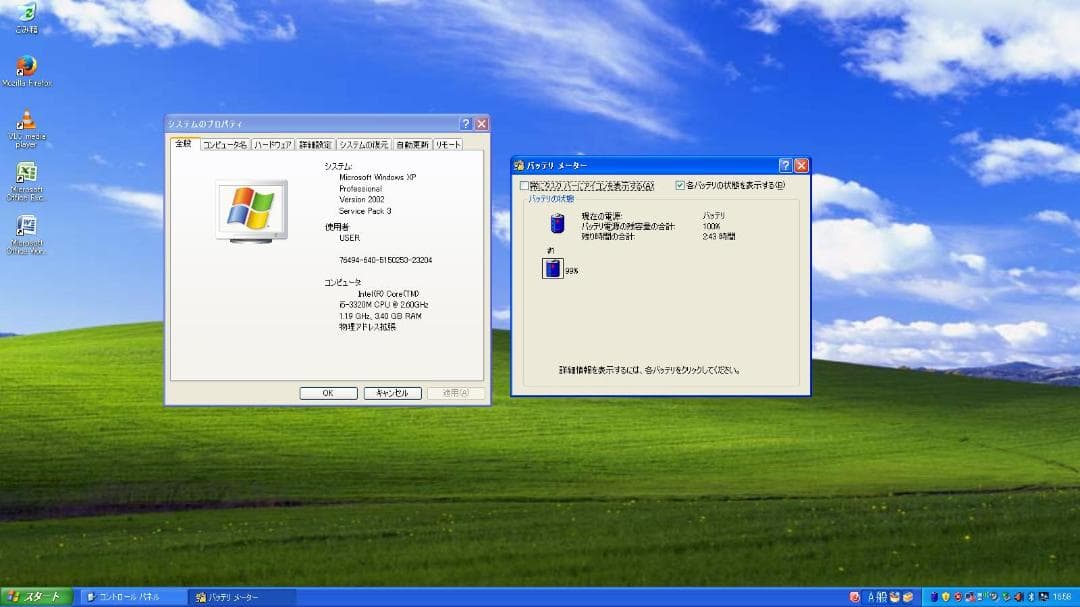Click the clock in the taskbar
Screen dimensions: 1080x607
pyautogui.click(x=1063, y=597)
